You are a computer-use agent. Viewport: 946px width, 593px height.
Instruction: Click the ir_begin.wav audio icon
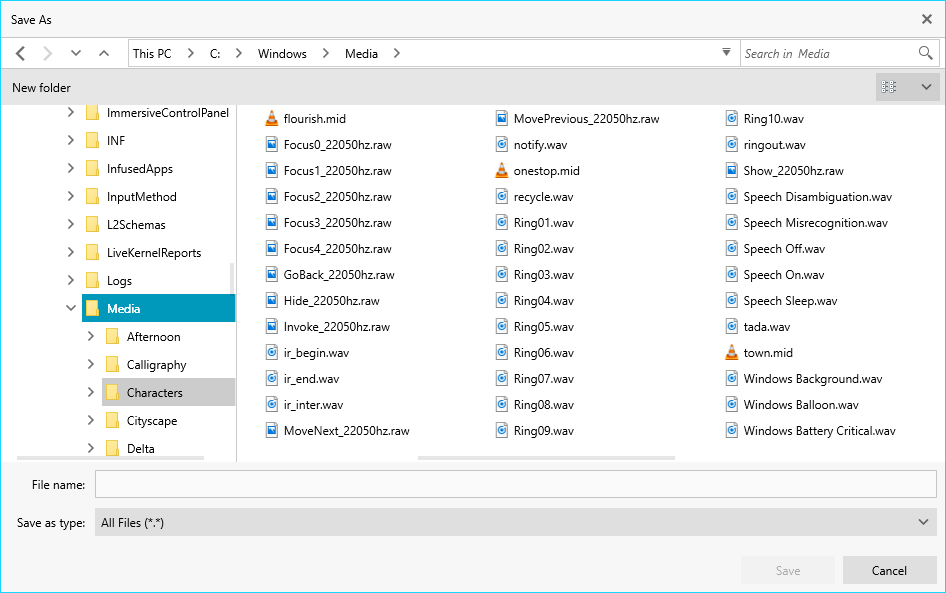(272, 352)
